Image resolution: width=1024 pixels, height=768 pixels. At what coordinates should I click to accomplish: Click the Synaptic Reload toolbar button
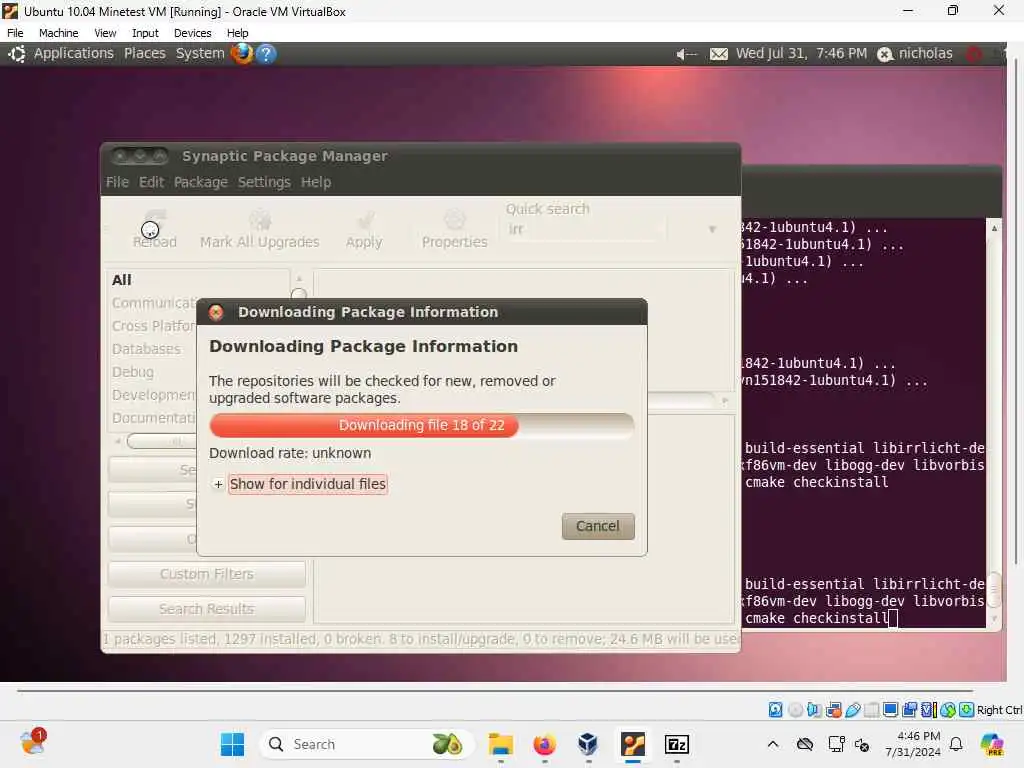(155, 230)
